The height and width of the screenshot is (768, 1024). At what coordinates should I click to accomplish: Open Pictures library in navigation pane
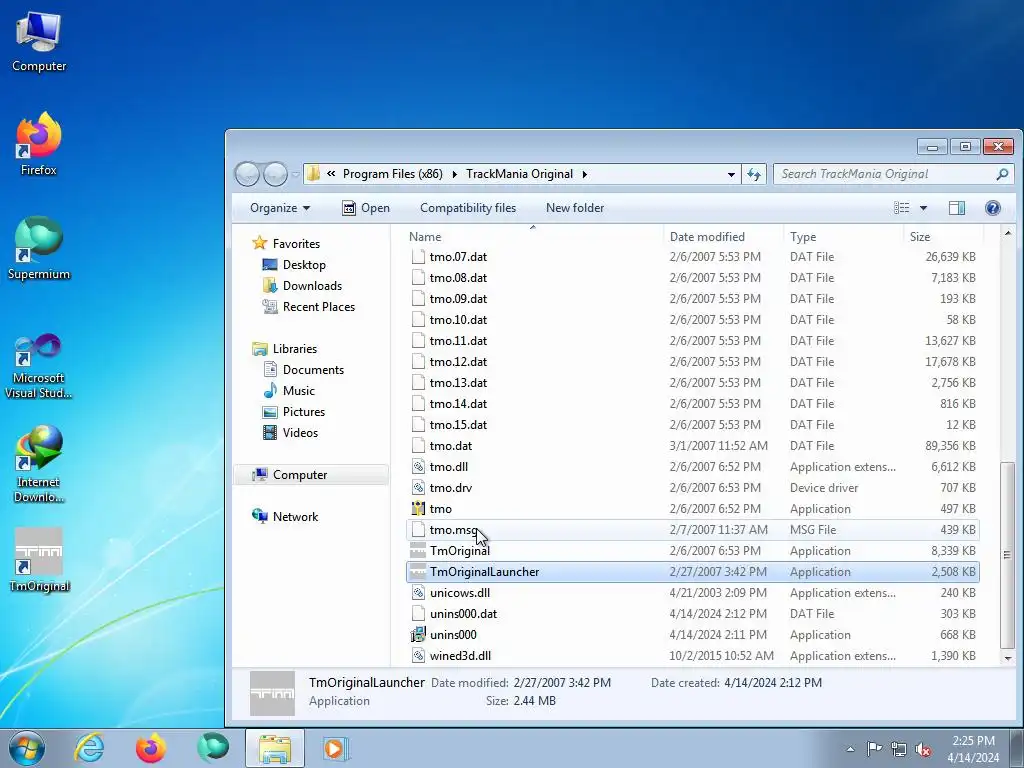304,412
